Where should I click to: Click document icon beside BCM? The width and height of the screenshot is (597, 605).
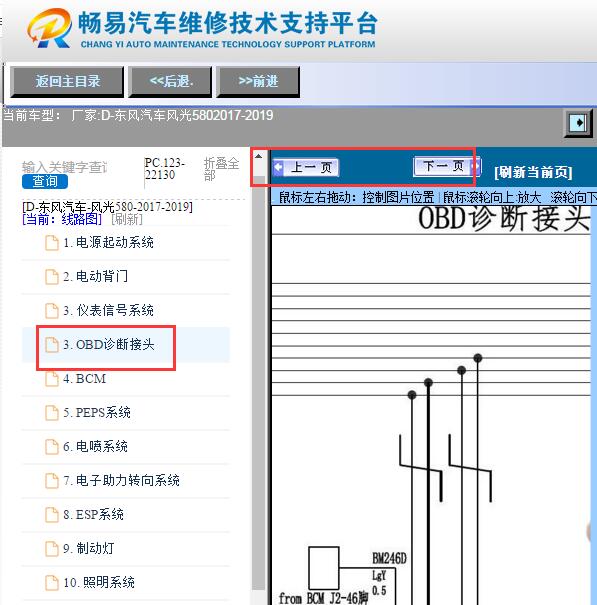click(x=52, y=379)
